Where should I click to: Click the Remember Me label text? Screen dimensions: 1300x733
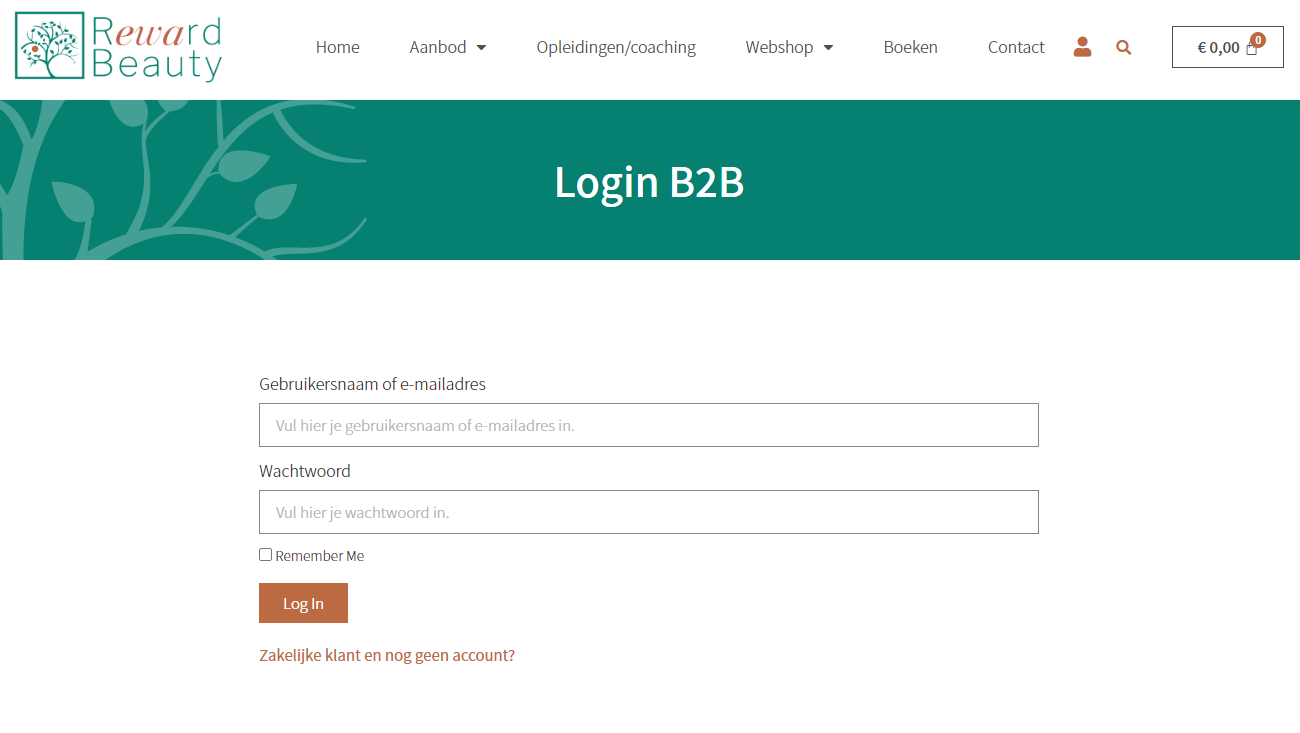(320, 556)
